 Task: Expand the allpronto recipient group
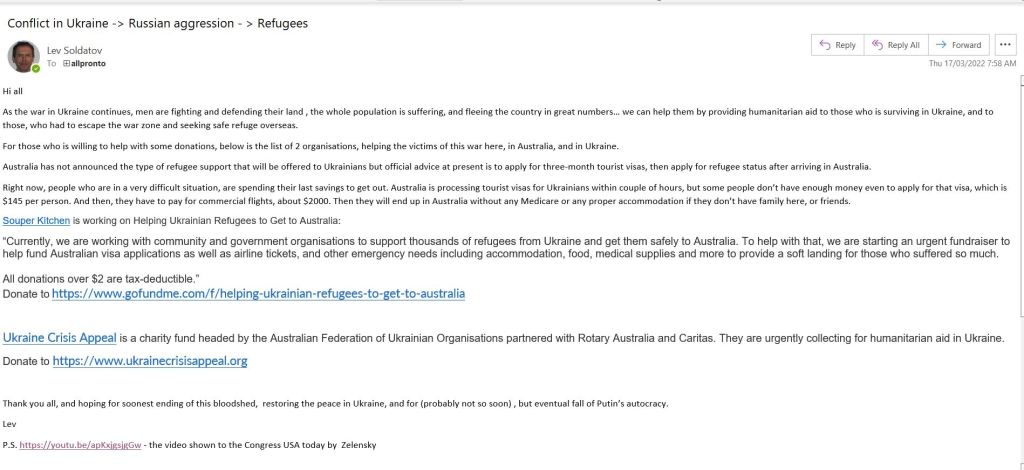(66, 63)
